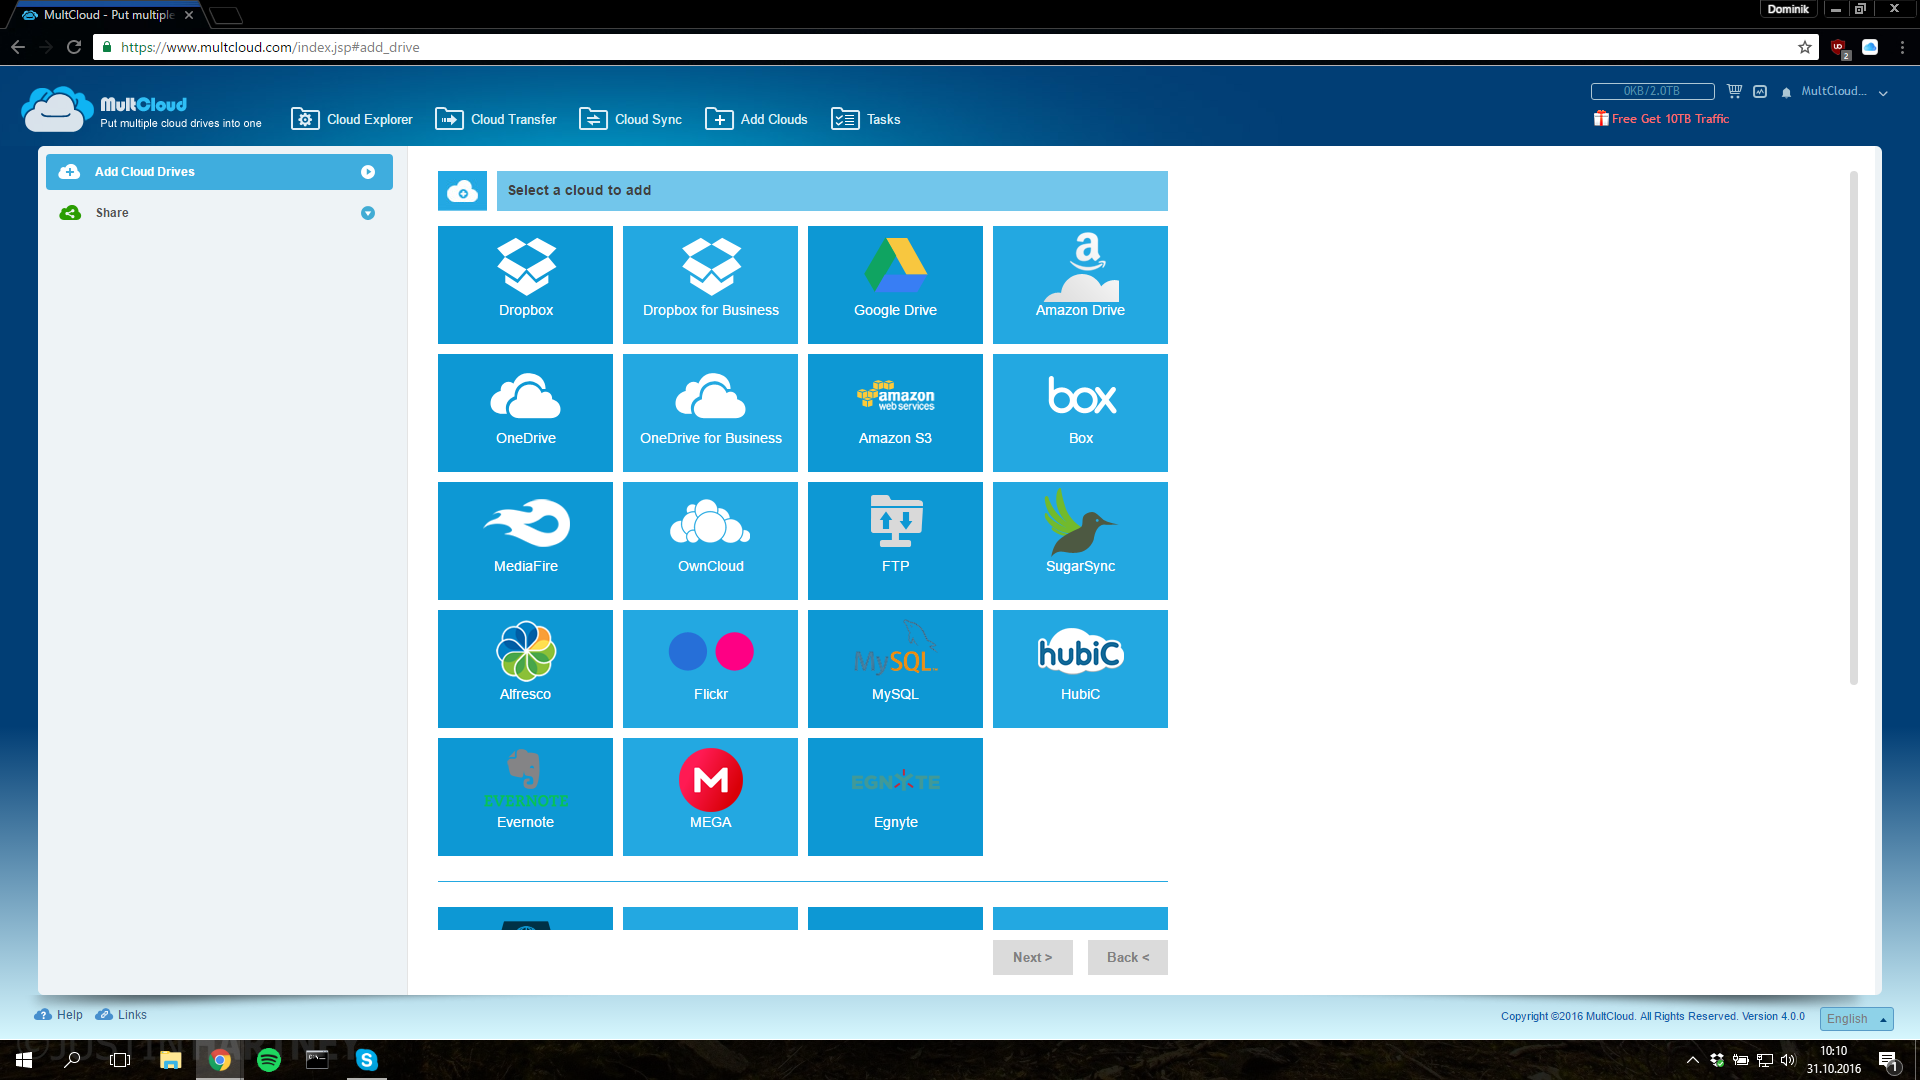Go to the Cloud Transfer tab
This screenshot has height=1080, width=1920.
[496, 119]
